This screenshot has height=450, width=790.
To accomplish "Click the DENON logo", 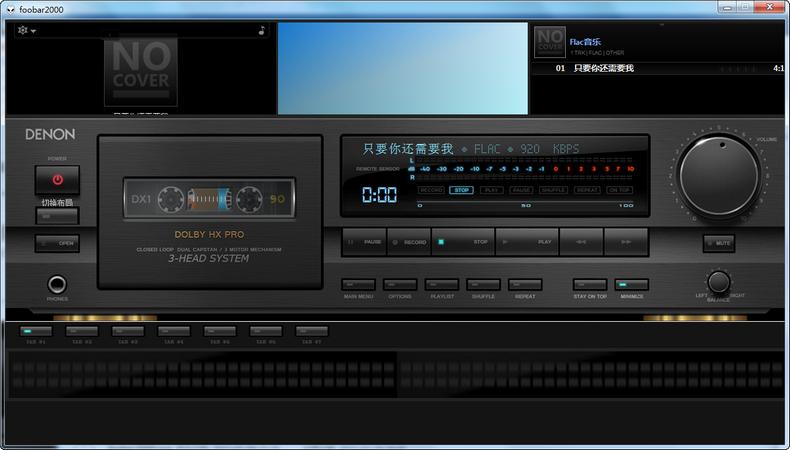I will coord(50,134).
